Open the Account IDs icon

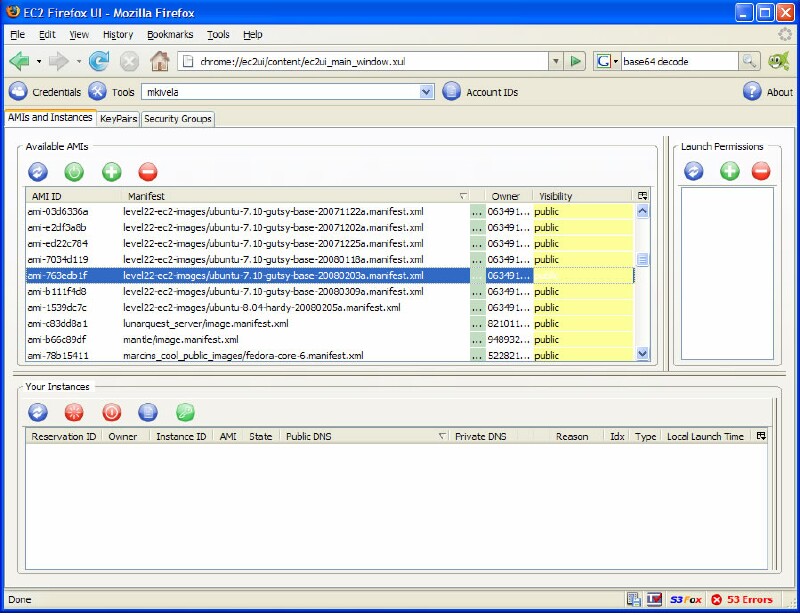451,92
